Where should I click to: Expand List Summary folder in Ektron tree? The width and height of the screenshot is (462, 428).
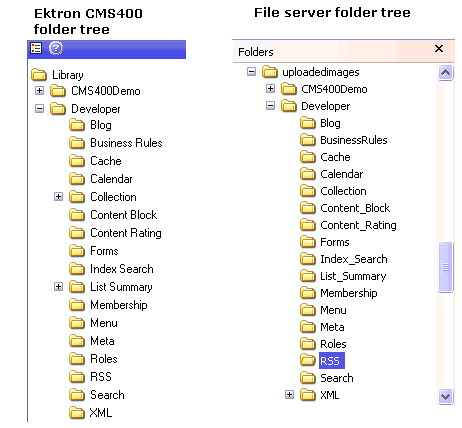58,286
